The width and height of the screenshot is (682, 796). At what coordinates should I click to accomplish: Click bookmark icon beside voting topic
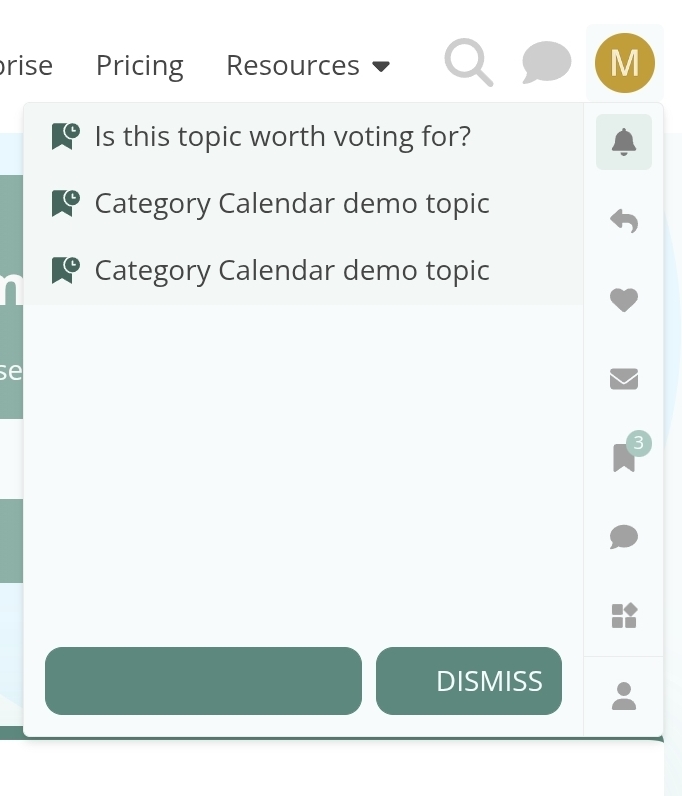[66, 136]
